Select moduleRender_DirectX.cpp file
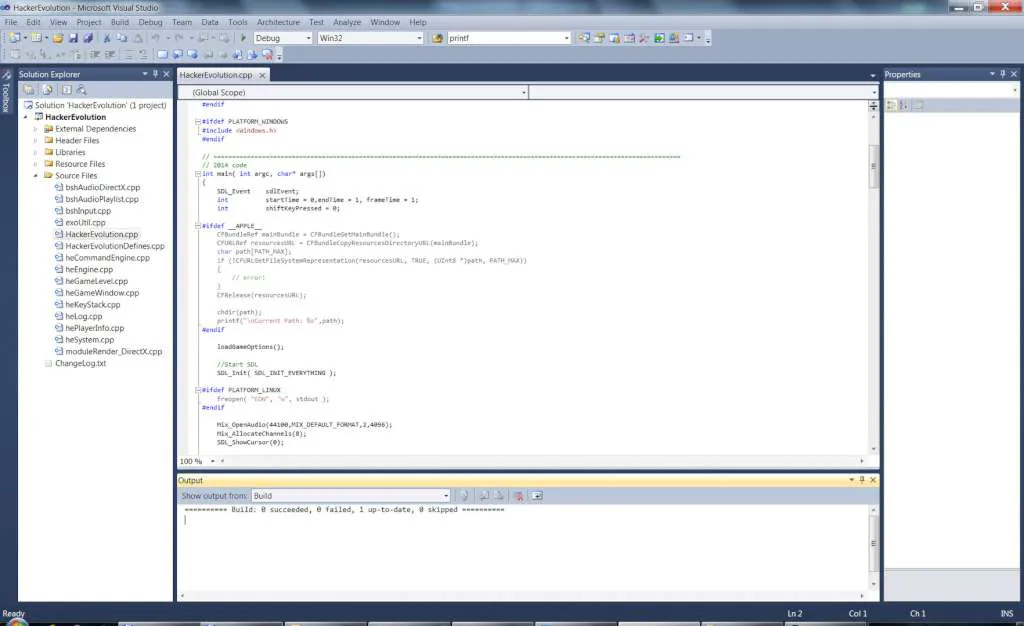 pyautogui.click(x=114, y=352)
